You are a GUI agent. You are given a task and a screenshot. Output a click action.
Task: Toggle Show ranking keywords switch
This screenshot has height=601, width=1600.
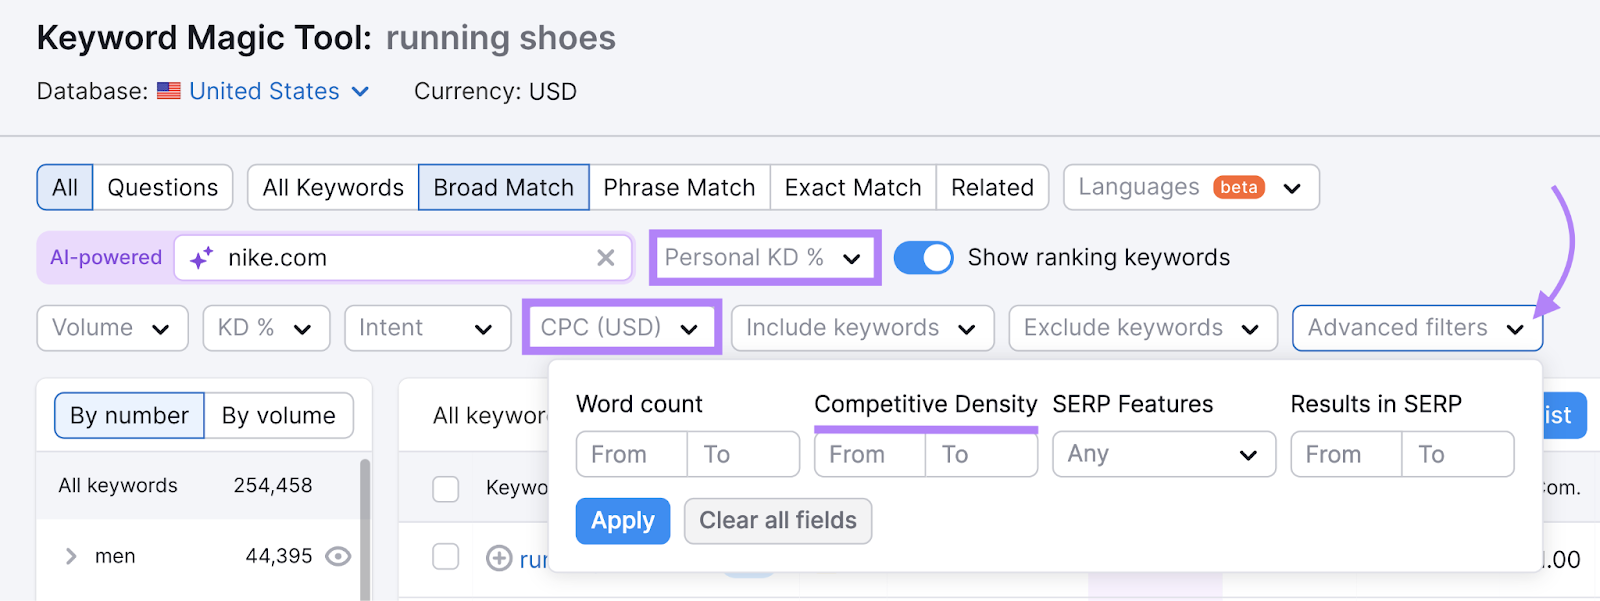[922, 258]
